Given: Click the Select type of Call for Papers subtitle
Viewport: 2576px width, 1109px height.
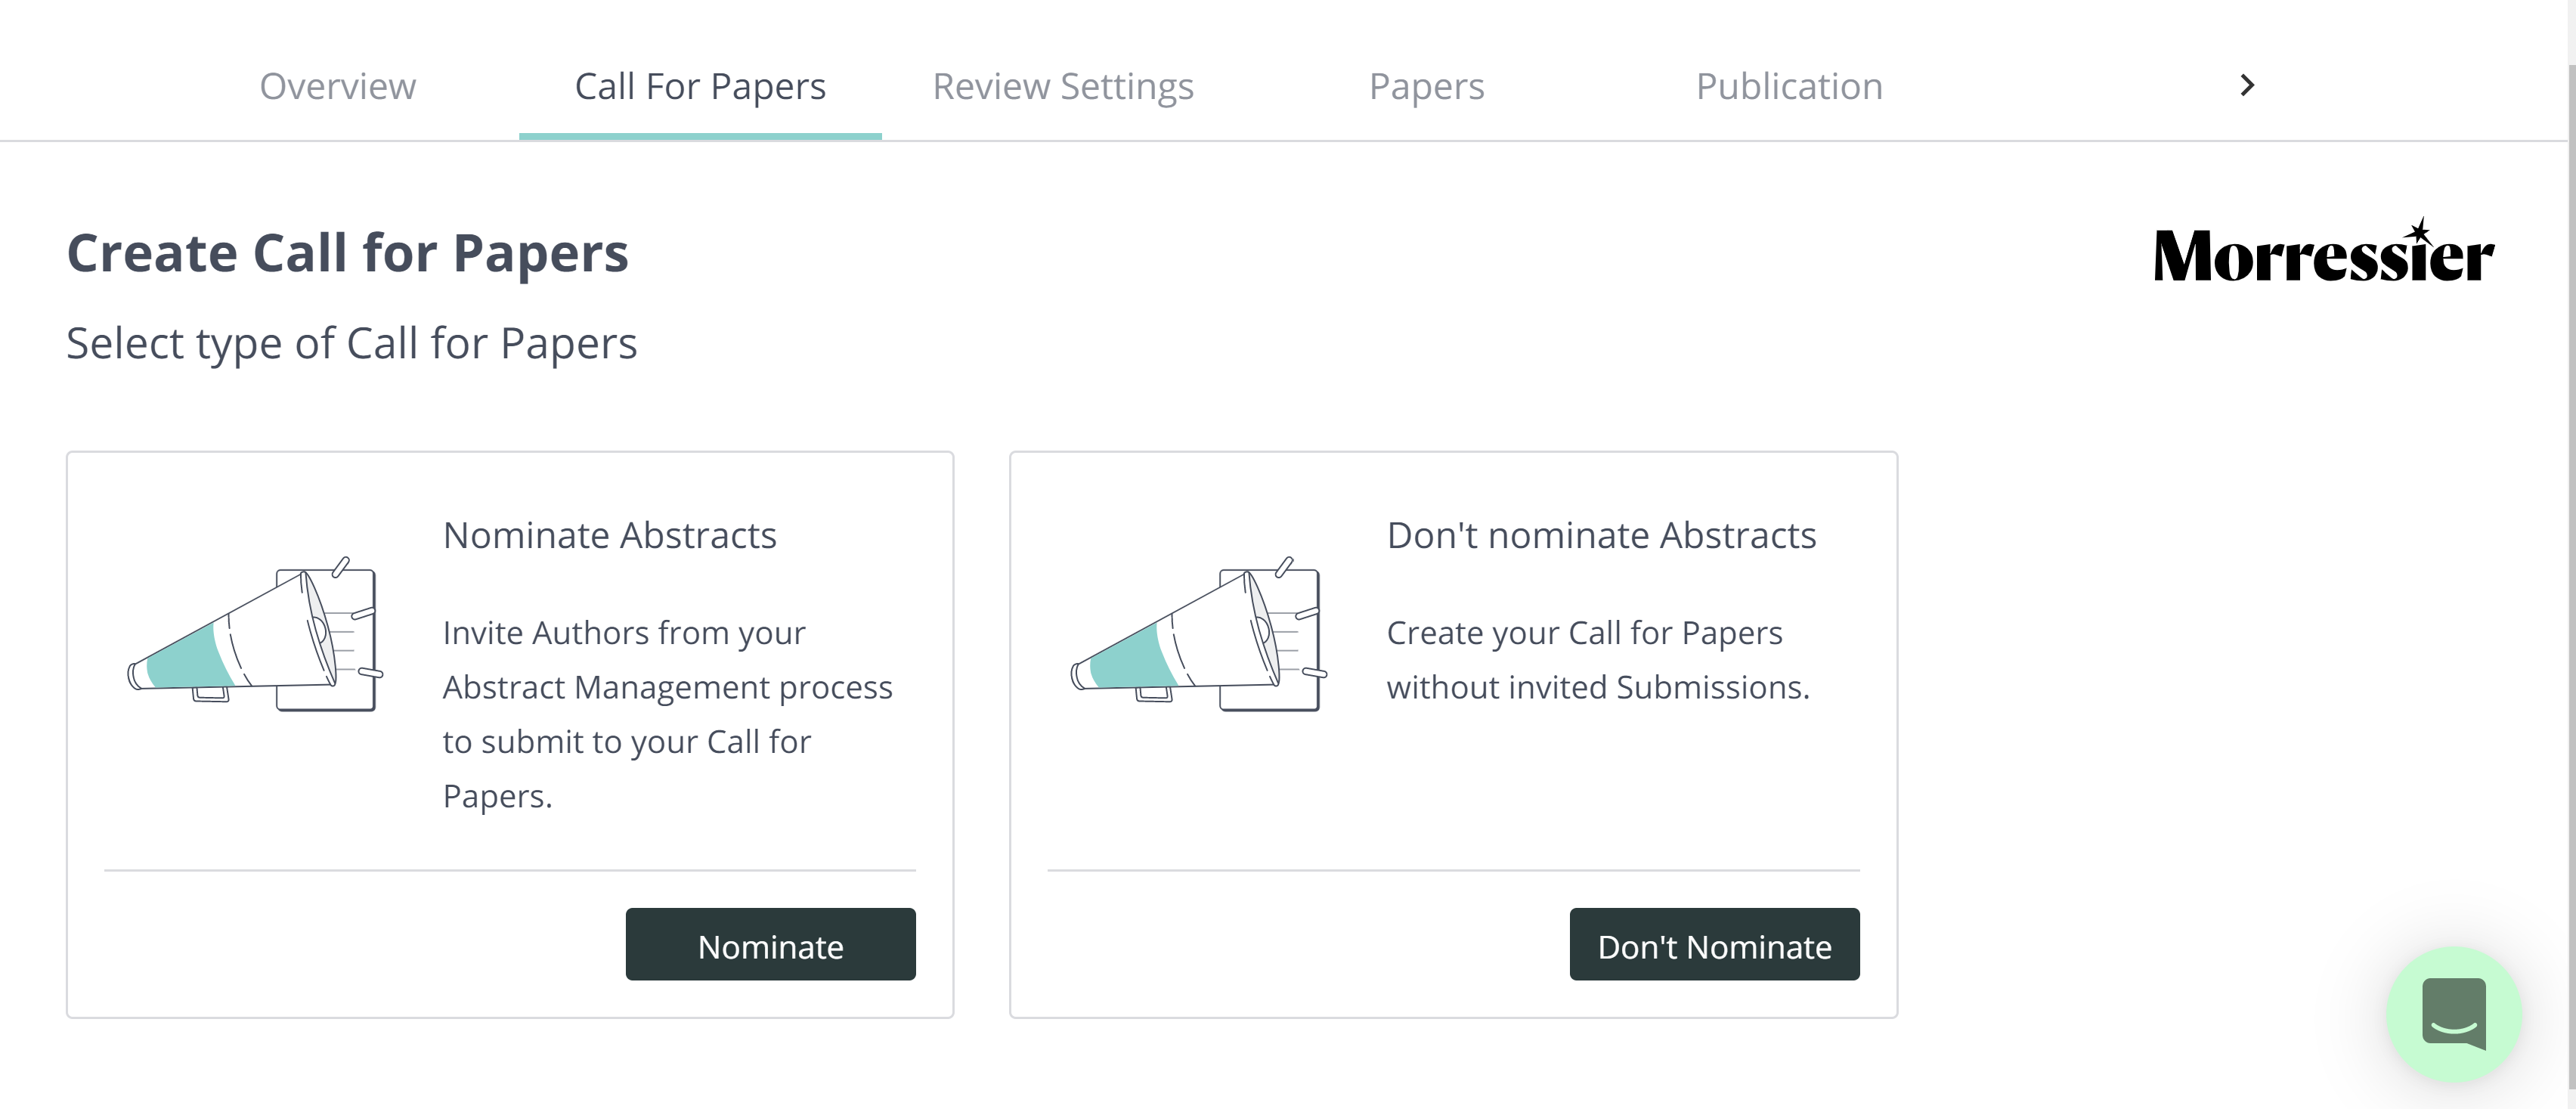Looking at the screenshot, I should (x=351, y=344).
